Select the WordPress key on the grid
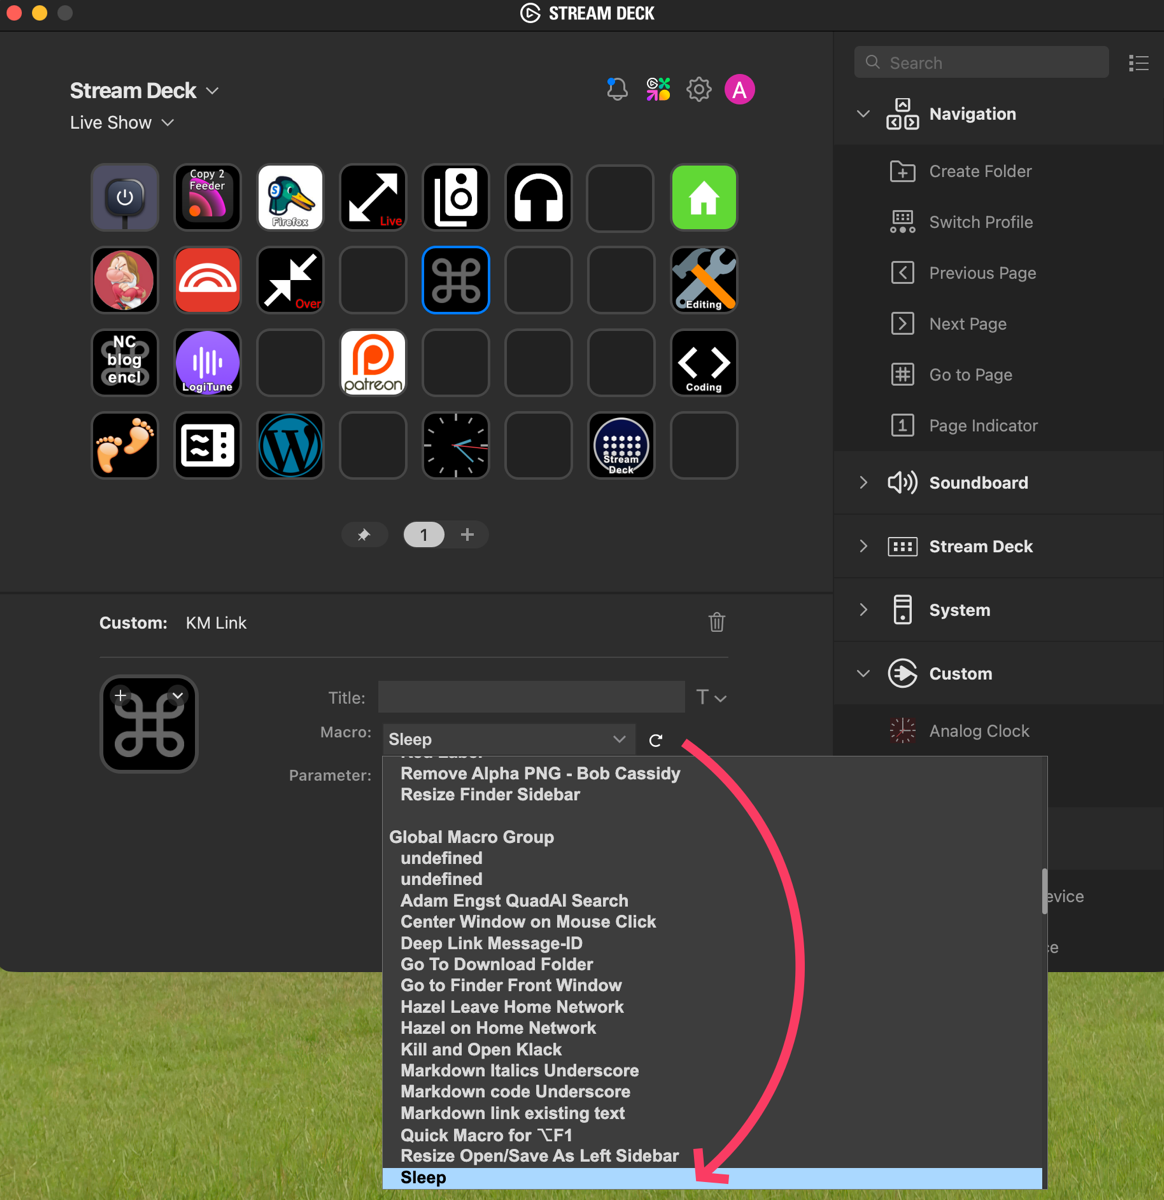 coord(290,445)
